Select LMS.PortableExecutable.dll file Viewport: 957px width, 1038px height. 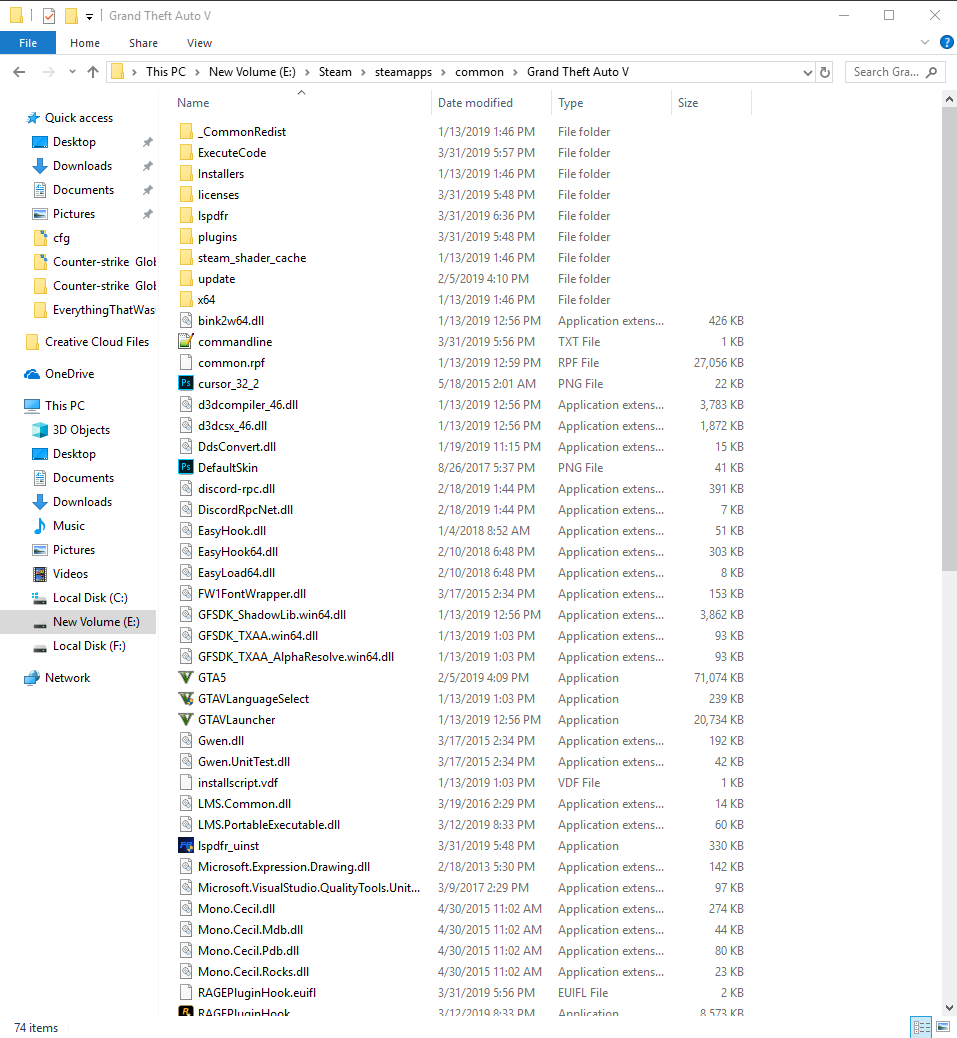(x=269, y=825)
